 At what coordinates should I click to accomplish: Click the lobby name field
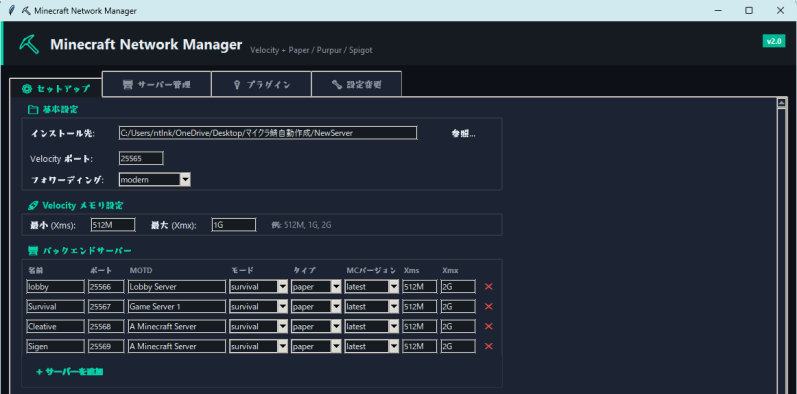coord(55,287)
